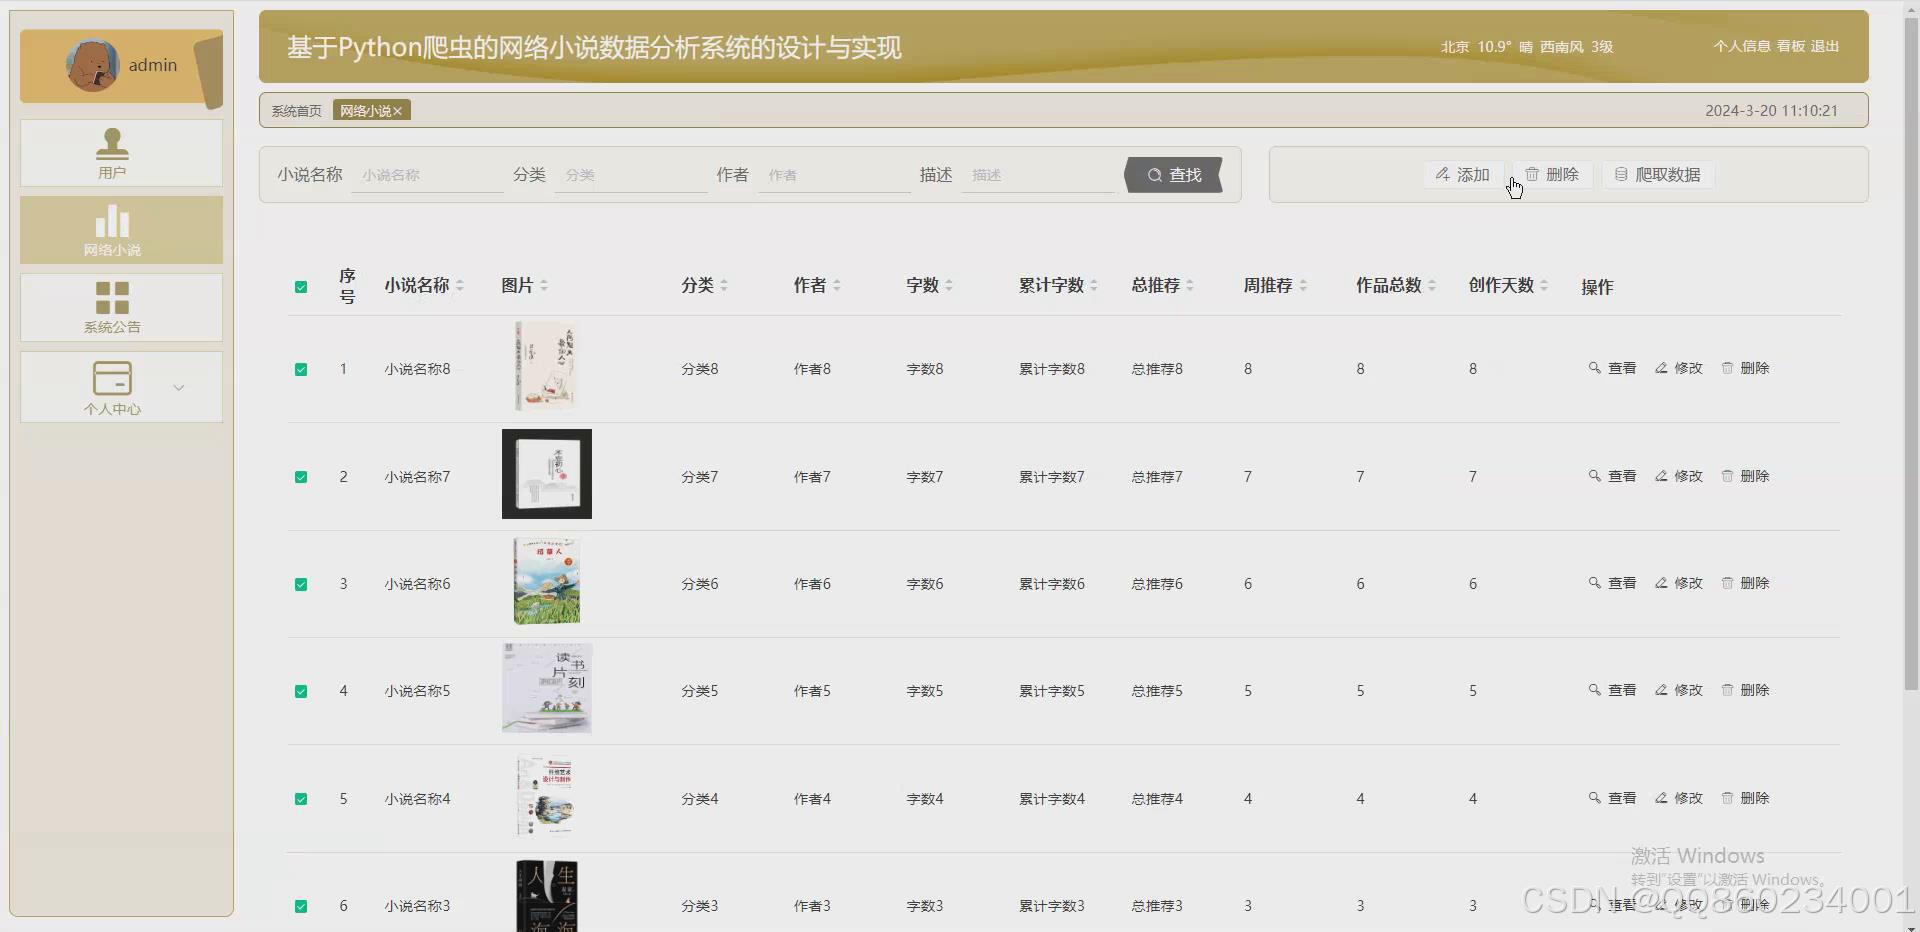Click 退出 to log out

[x=1825, y=46]
